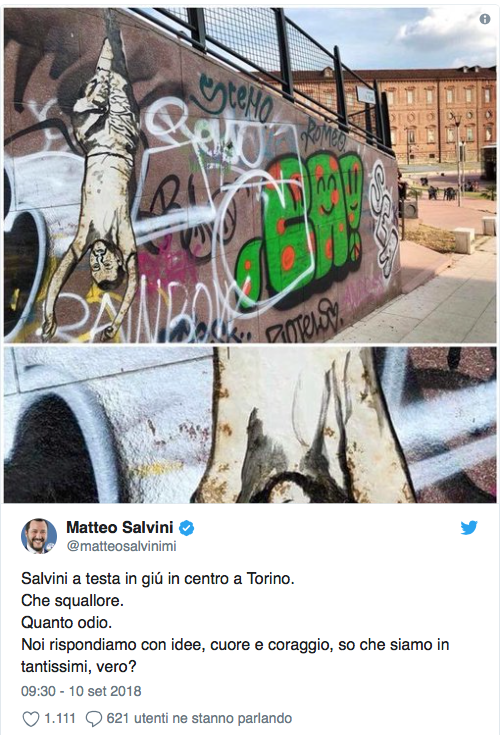Open the close-up graffiti photo below
The image size is (502, 735).
coord(250,425)
